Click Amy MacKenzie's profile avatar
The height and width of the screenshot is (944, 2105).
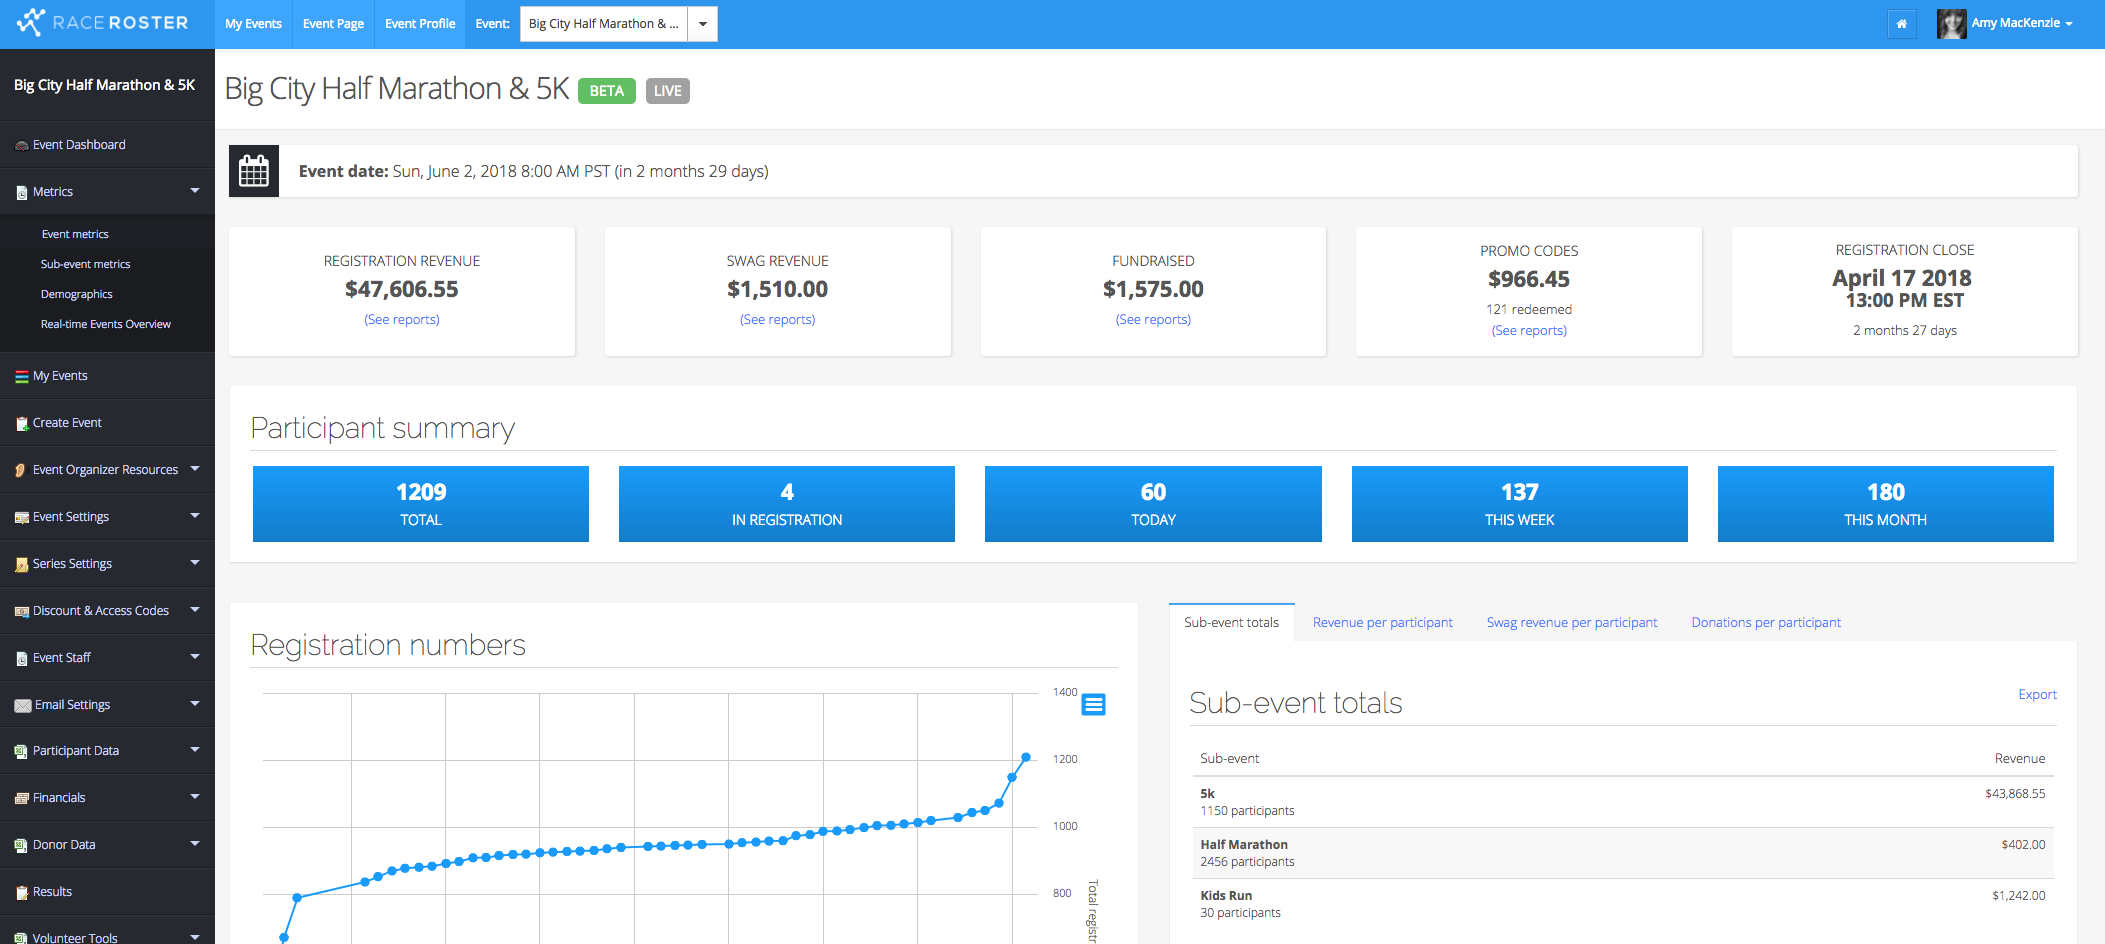tap(1950, 24)
